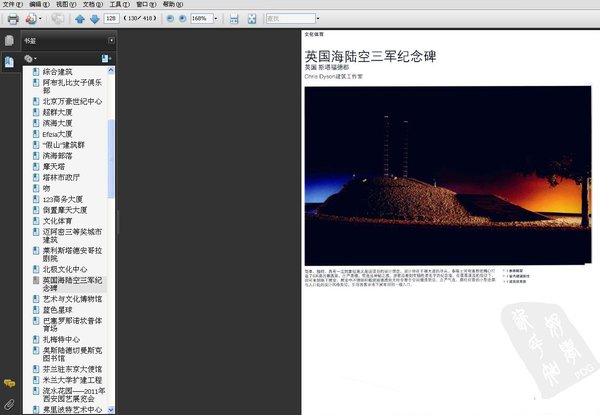Select the 超群大厦 bookmark

(57, 112)
